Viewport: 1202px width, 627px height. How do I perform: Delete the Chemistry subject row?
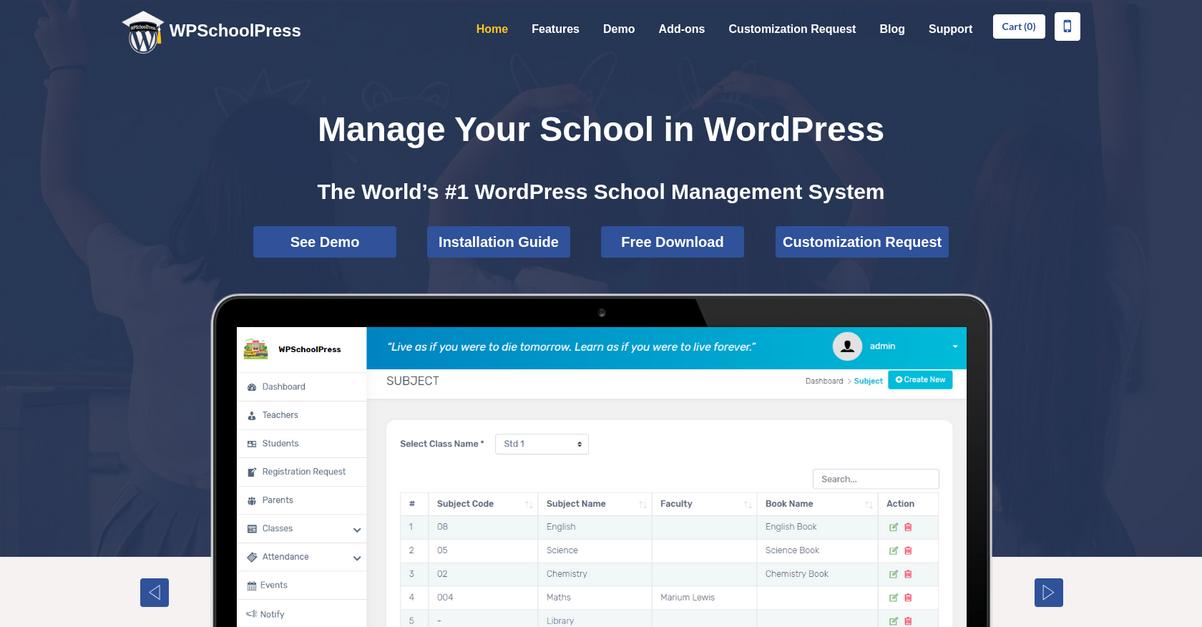coord(908,574)
